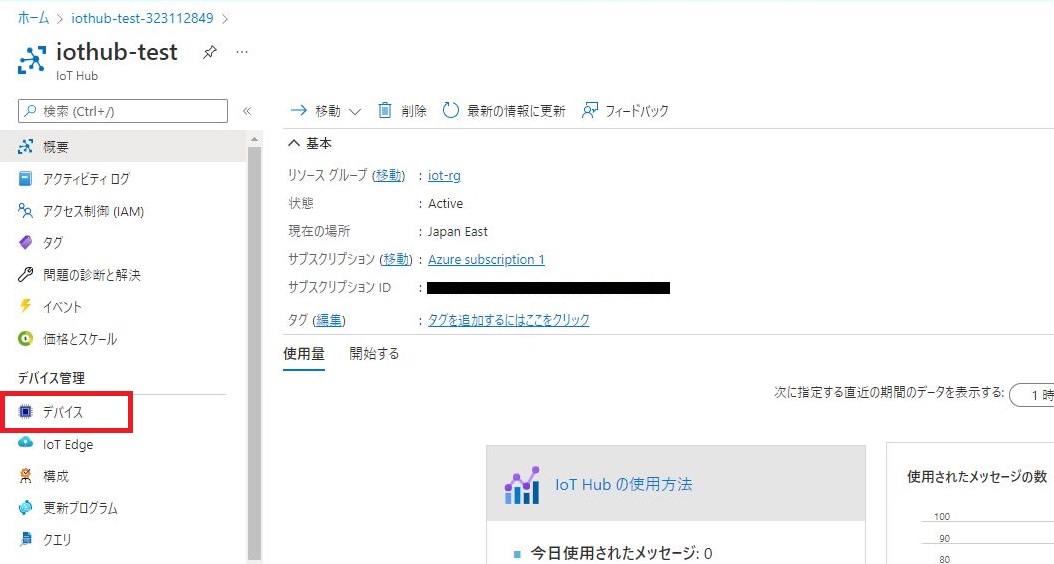Open the 概要 overview menu item
Screen dimensions: 1054x564
click(123, 147)
